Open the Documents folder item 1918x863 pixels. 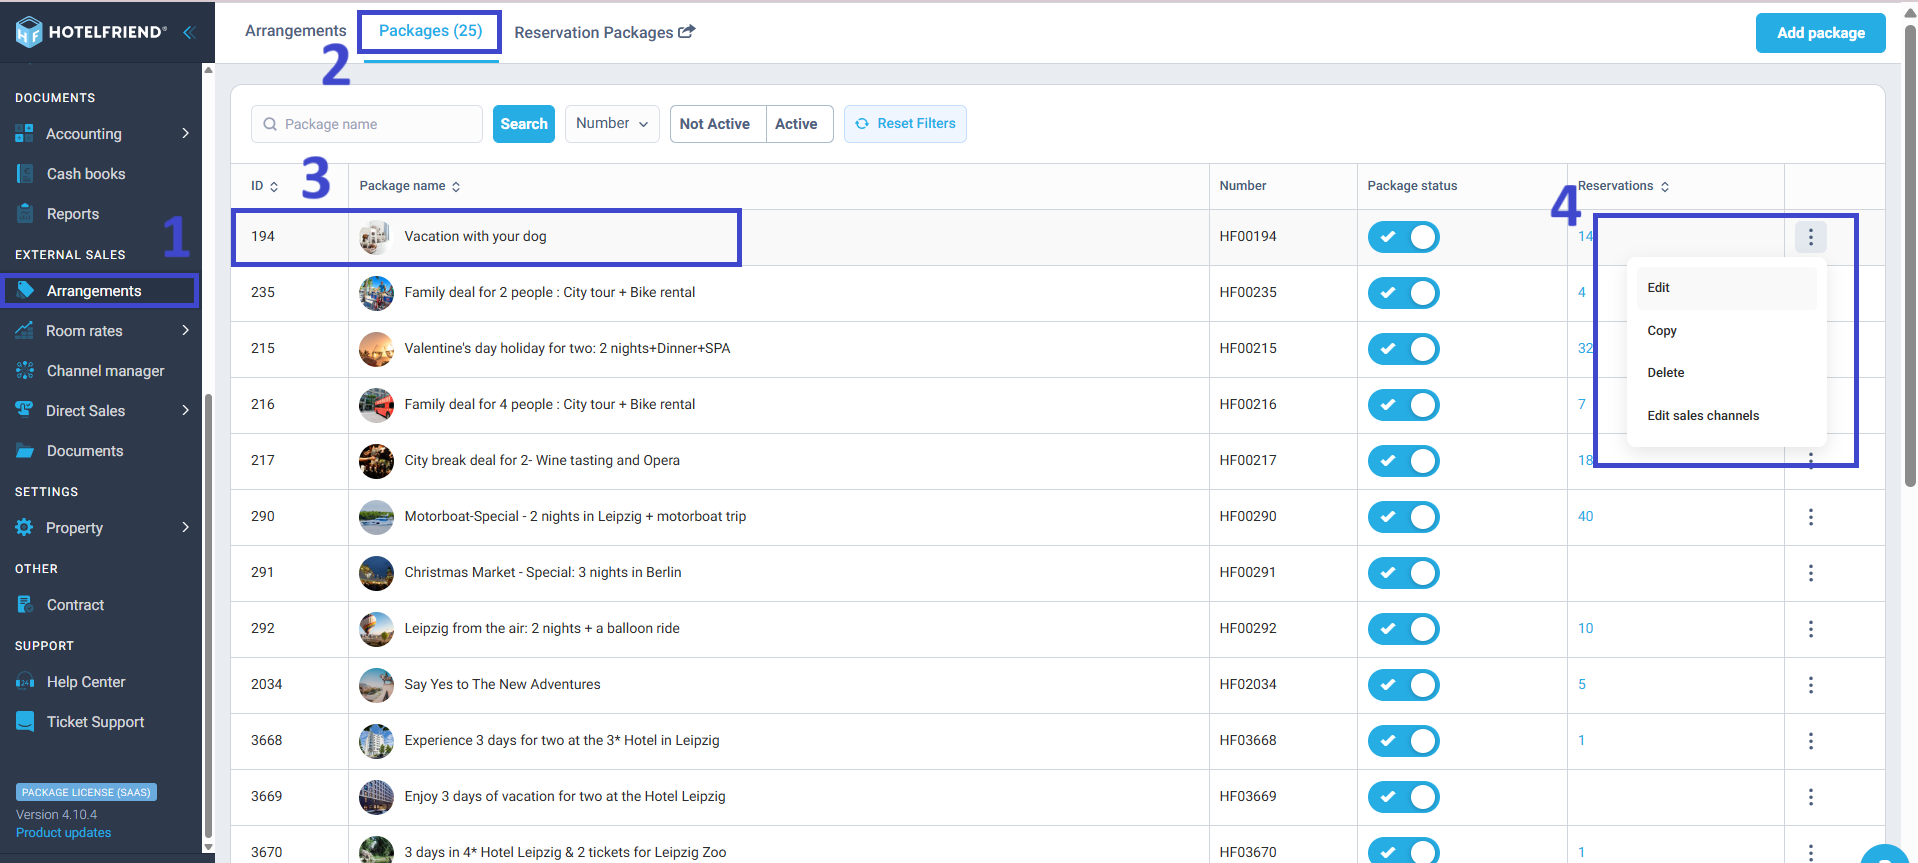(85, 451)
